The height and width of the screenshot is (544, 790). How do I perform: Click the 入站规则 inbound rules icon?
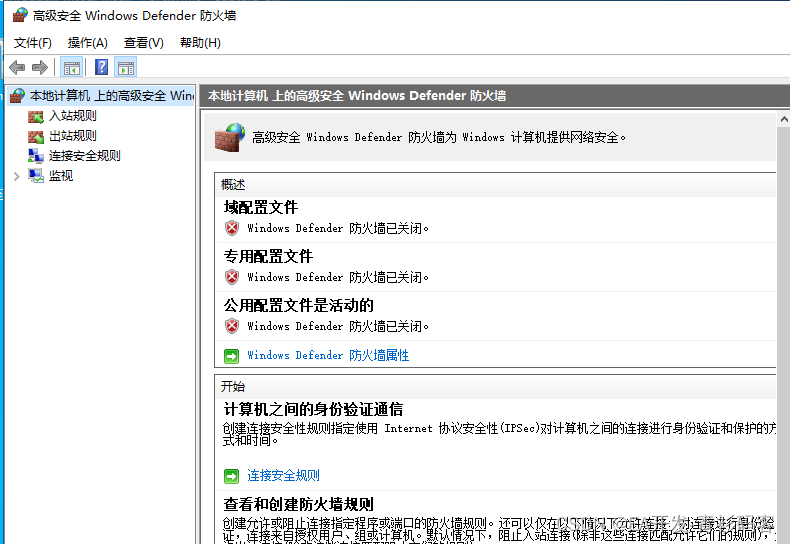point(35,116)
